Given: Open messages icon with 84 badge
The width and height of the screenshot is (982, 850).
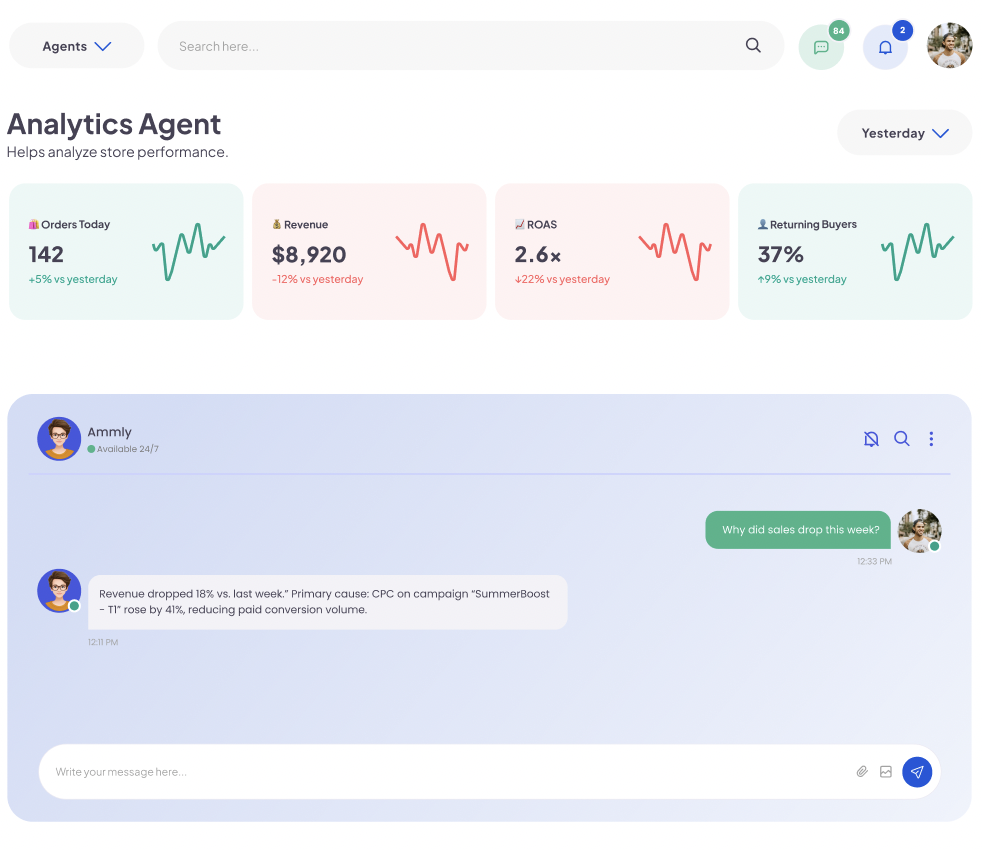Looking at the screenshot, I should [821, 47].
